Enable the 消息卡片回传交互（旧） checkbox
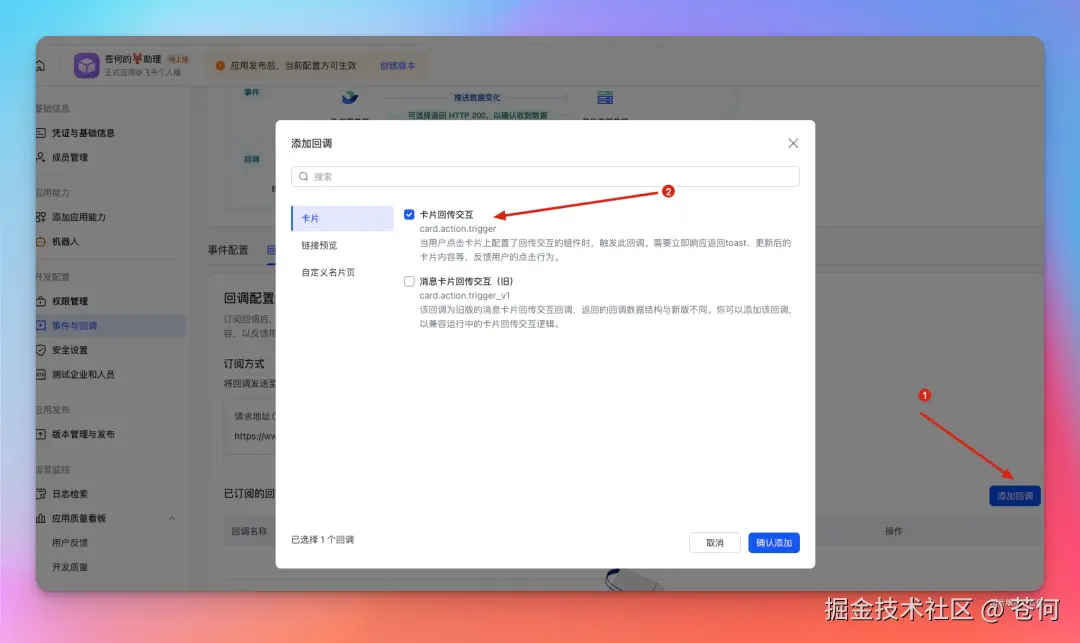This screenshot has height=643, width=1080. click(x=409, y=281)
